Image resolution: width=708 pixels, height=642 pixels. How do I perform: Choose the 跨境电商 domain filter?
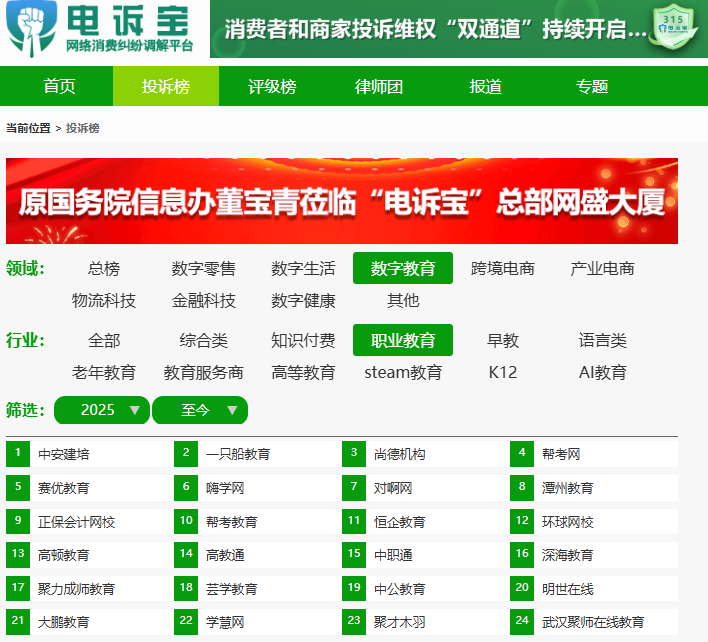pos(502,268)
